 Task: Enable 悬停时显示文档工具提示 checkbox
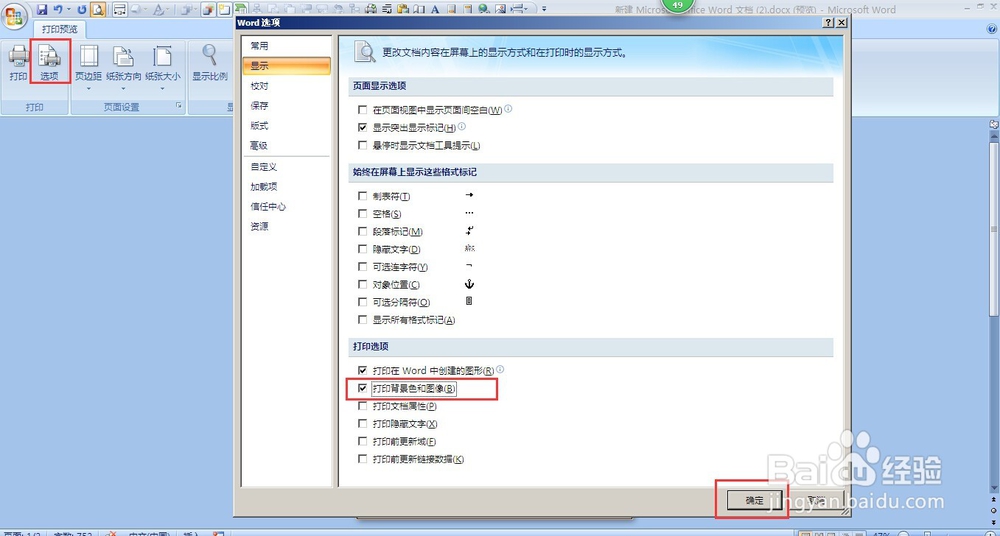(x=362, y=145)
